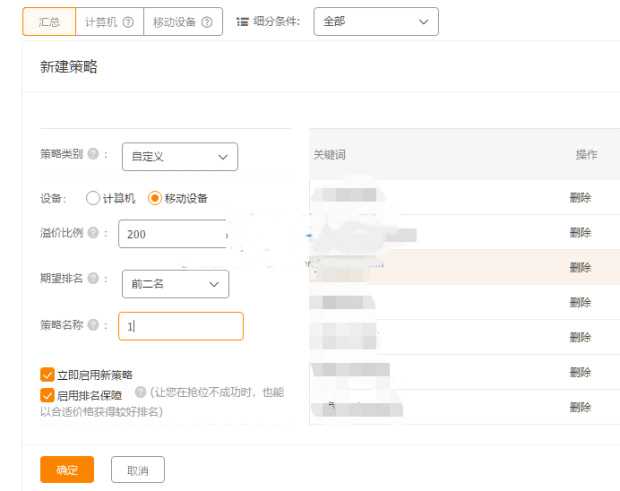This screenshot has width=620, height=491.
Task: Open the 期望排名 前二名 dropdown
Action: [x=174, y=284]
